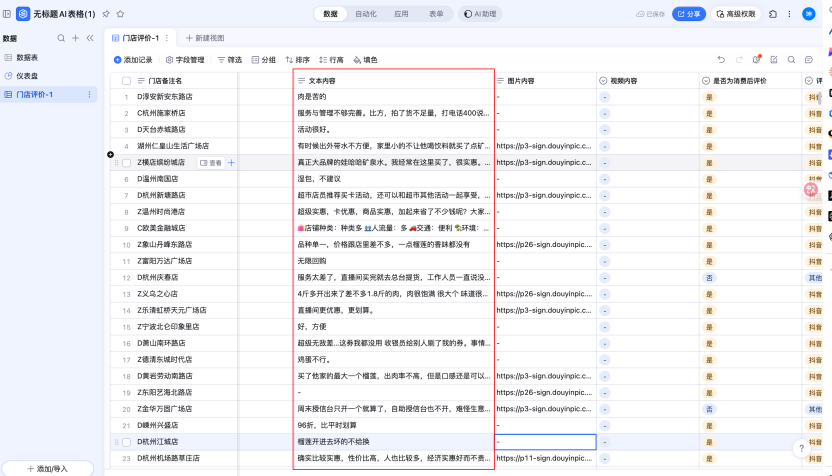This screenshot has width=832, height=476.
Task: Open the 排序 sort dropdown
Action: point(297,60)
